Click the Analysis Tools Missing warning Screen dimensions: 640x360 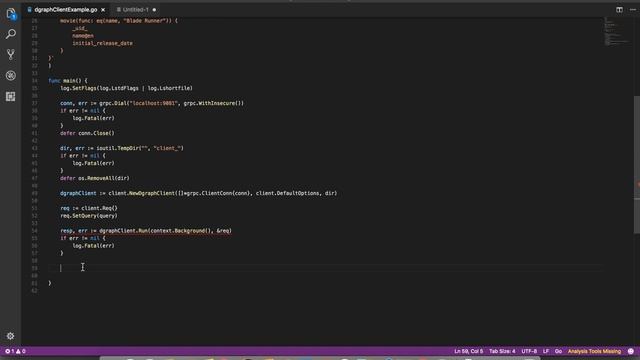coord(594,351)
